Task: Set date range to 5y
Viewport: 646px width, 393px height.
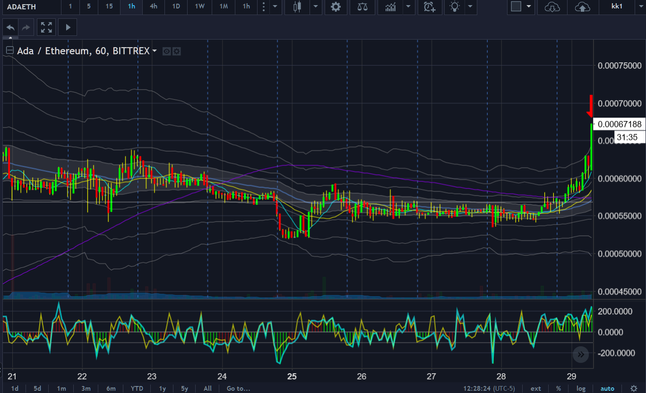Action: coord(184,388)
